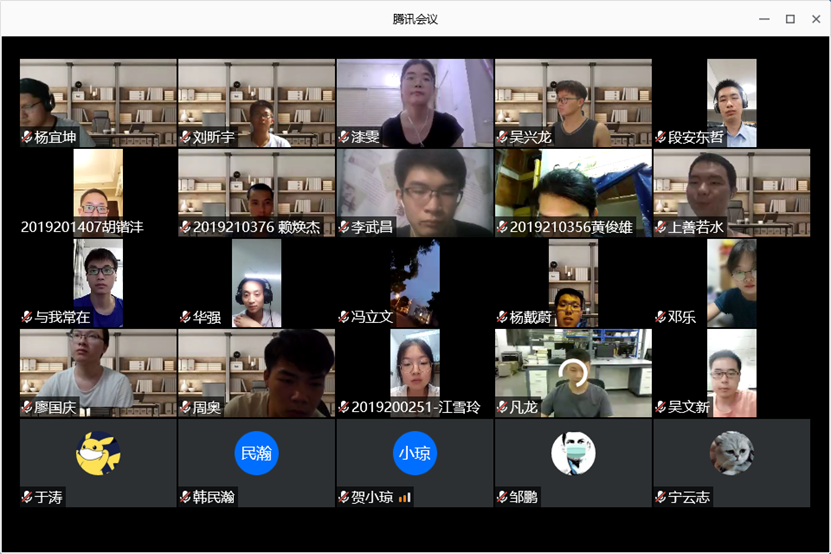This screenshot has width=831, height=554.
Task: Click 邹鹏's masked doctor avatar
Action: 573,453
